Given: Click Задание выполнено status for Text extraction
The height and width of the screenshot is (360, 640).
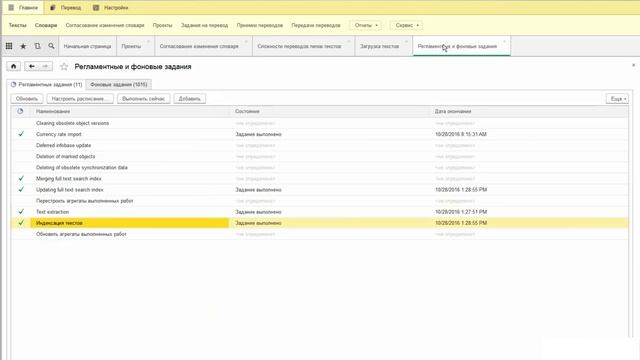Looking at the screenshot, I should click(258, 212).
